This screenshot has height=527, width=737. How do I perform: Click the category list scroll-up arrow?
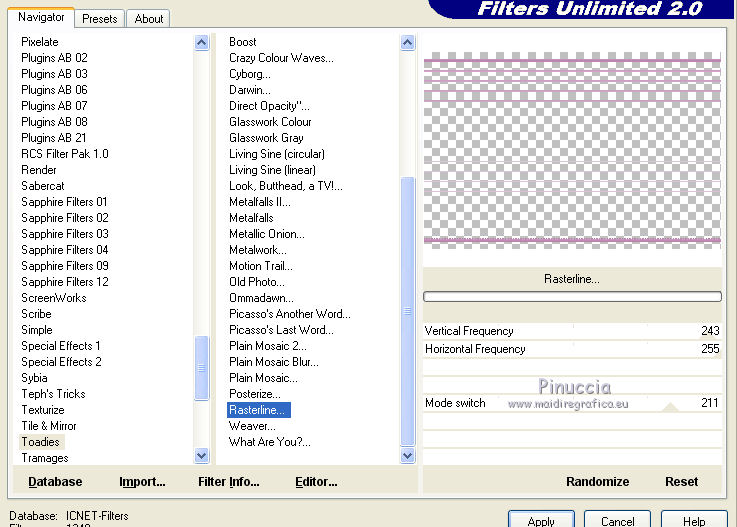coord(202,43)
